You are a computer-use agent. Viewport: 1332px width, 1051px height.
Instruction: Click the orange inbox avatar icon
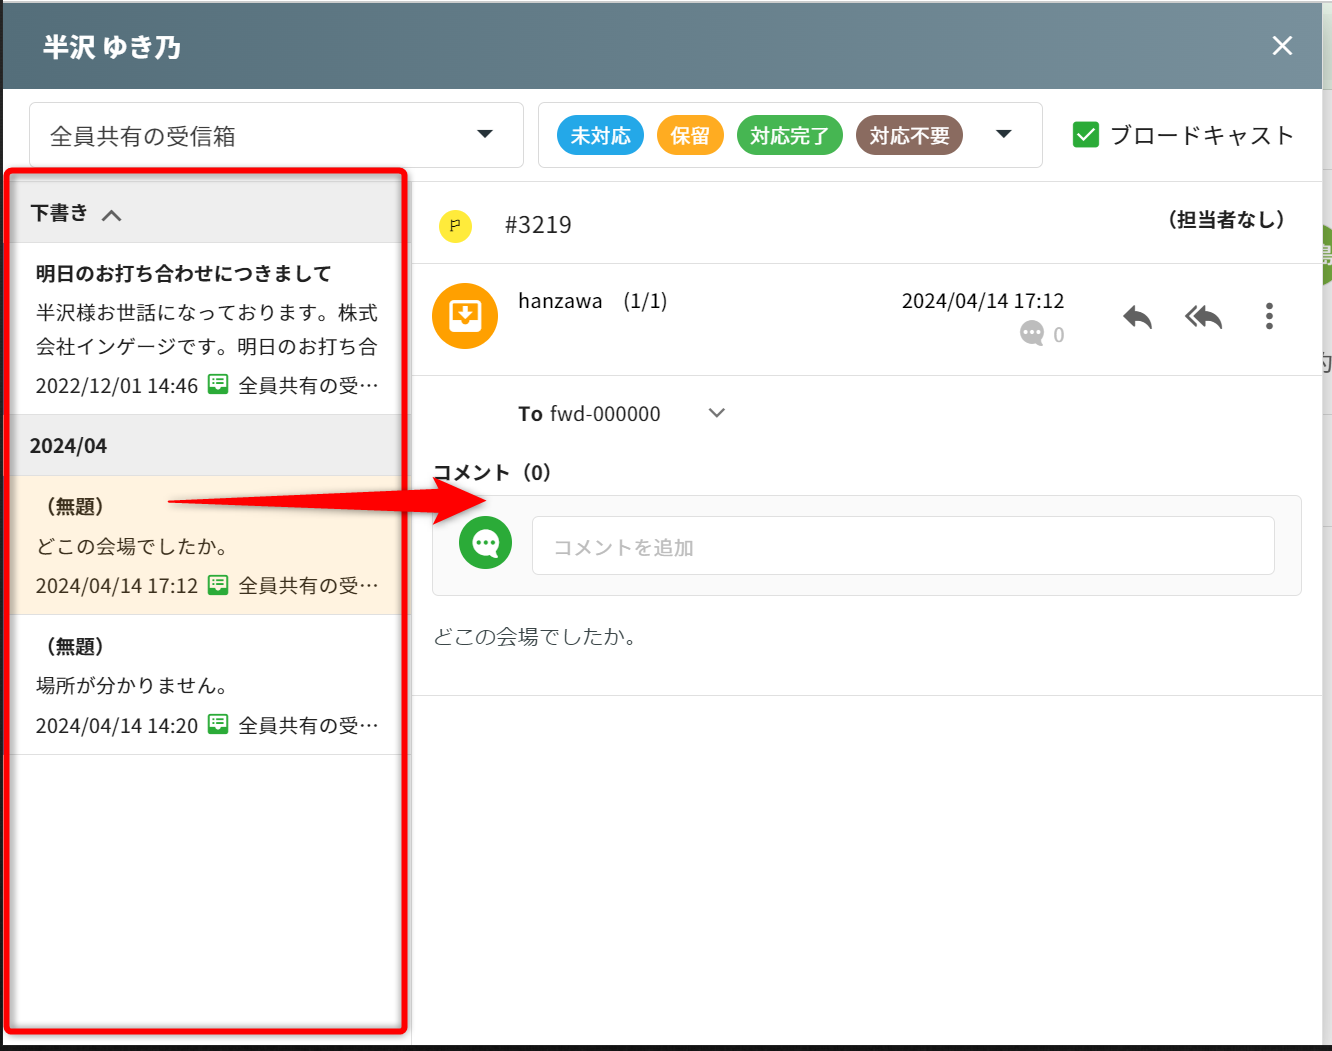[465, 316]
